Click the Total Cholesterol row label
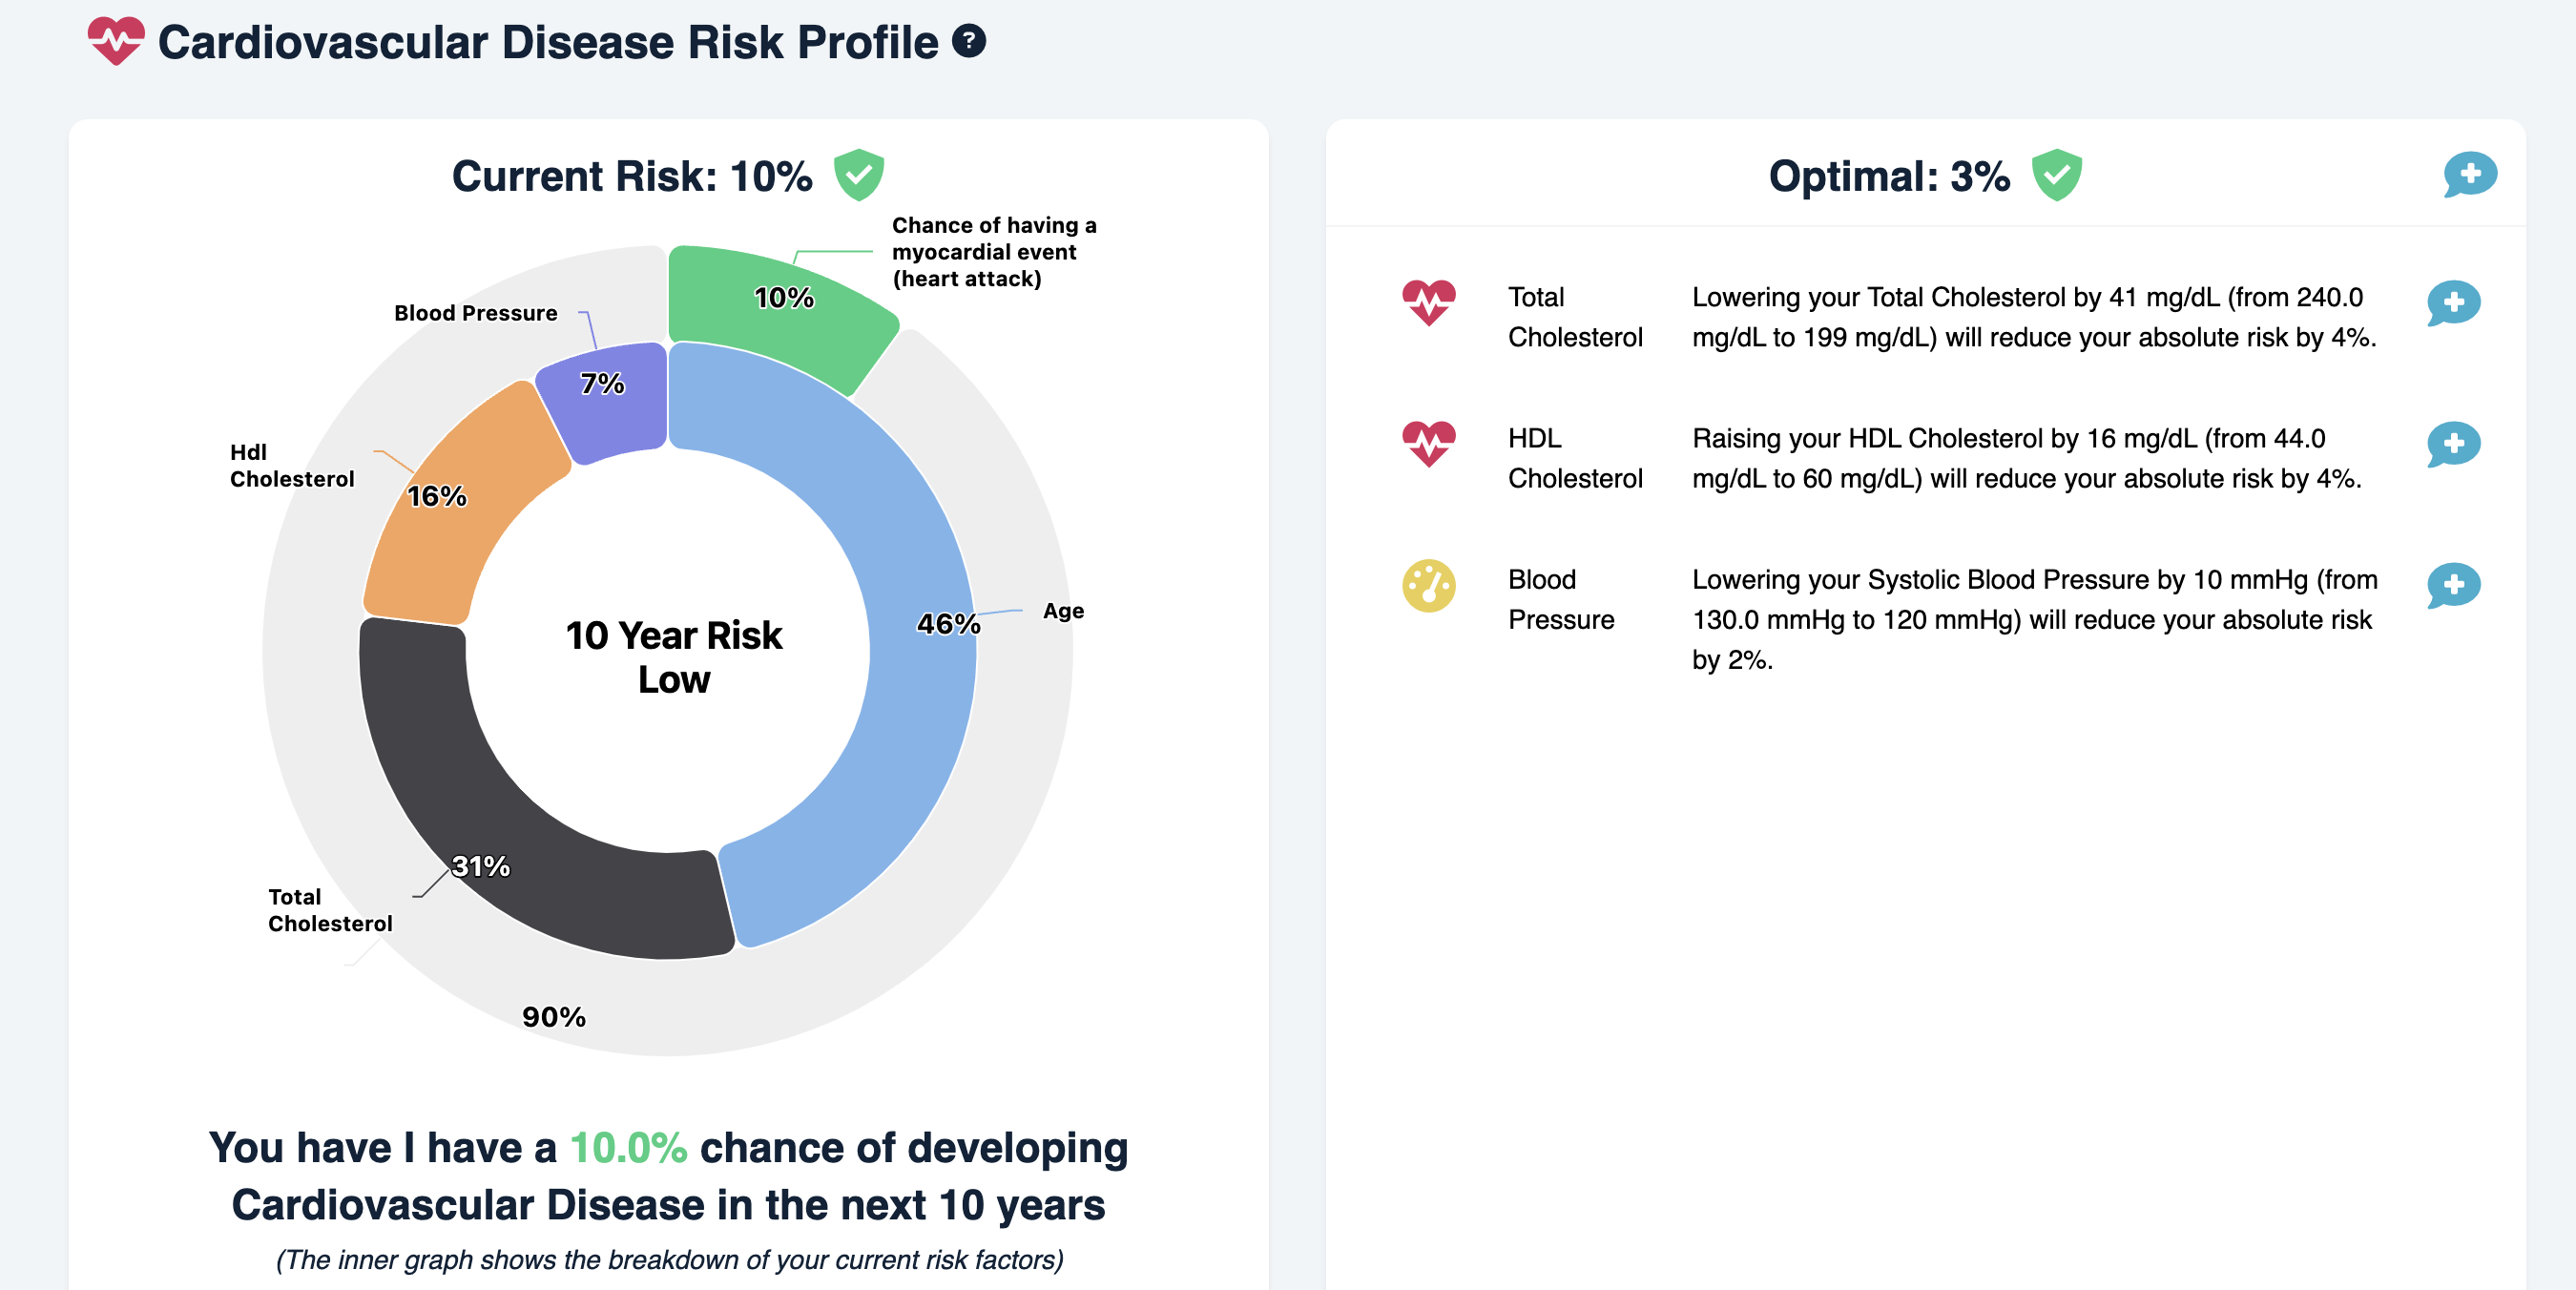2576x1290 pixels. click(x=1575, y=317)
